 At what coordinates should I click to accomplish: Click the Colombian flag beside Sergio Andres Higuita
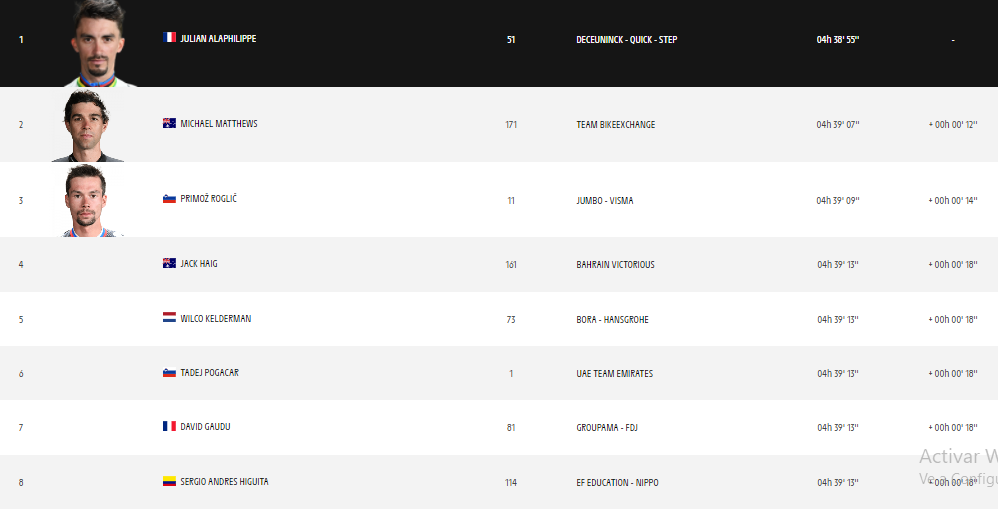tap(169, 482)
